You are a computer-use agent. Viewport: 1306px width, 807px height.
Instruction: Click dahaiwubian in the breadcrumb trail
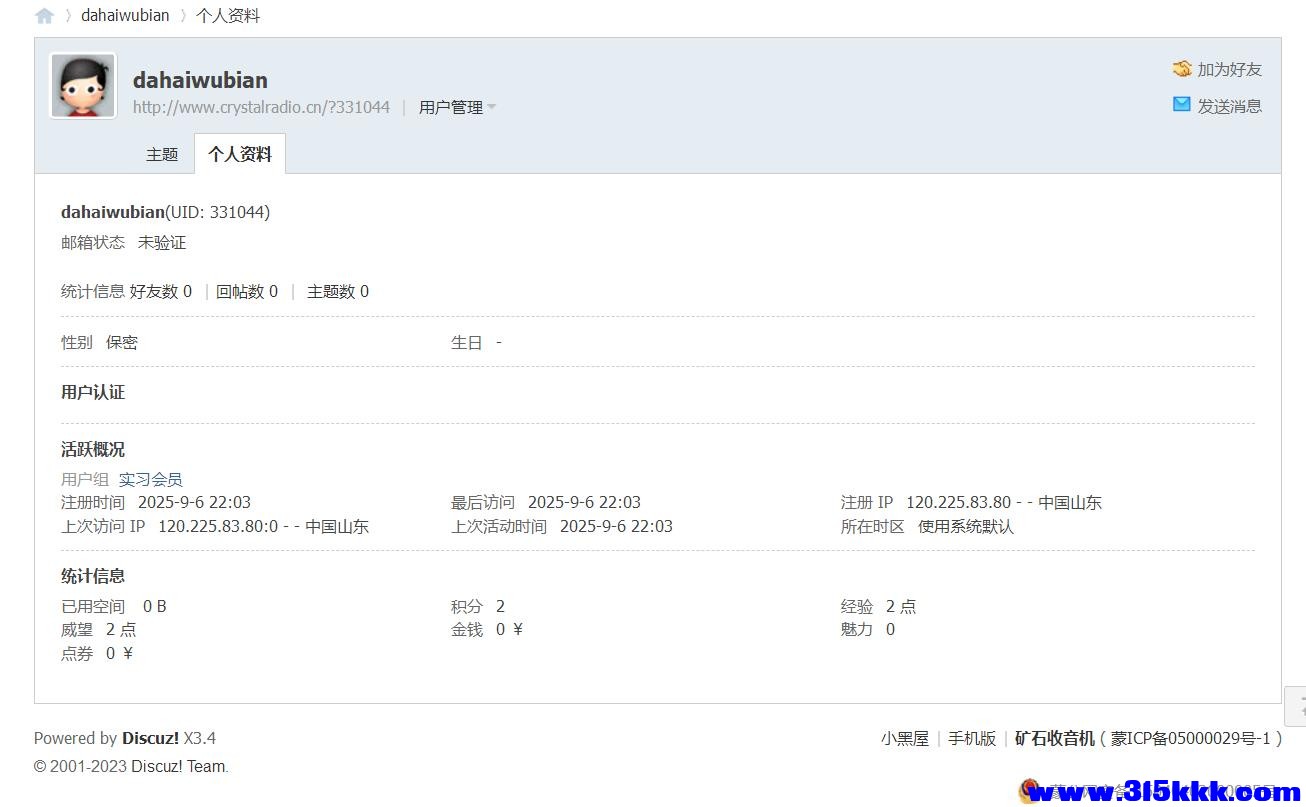124,15
